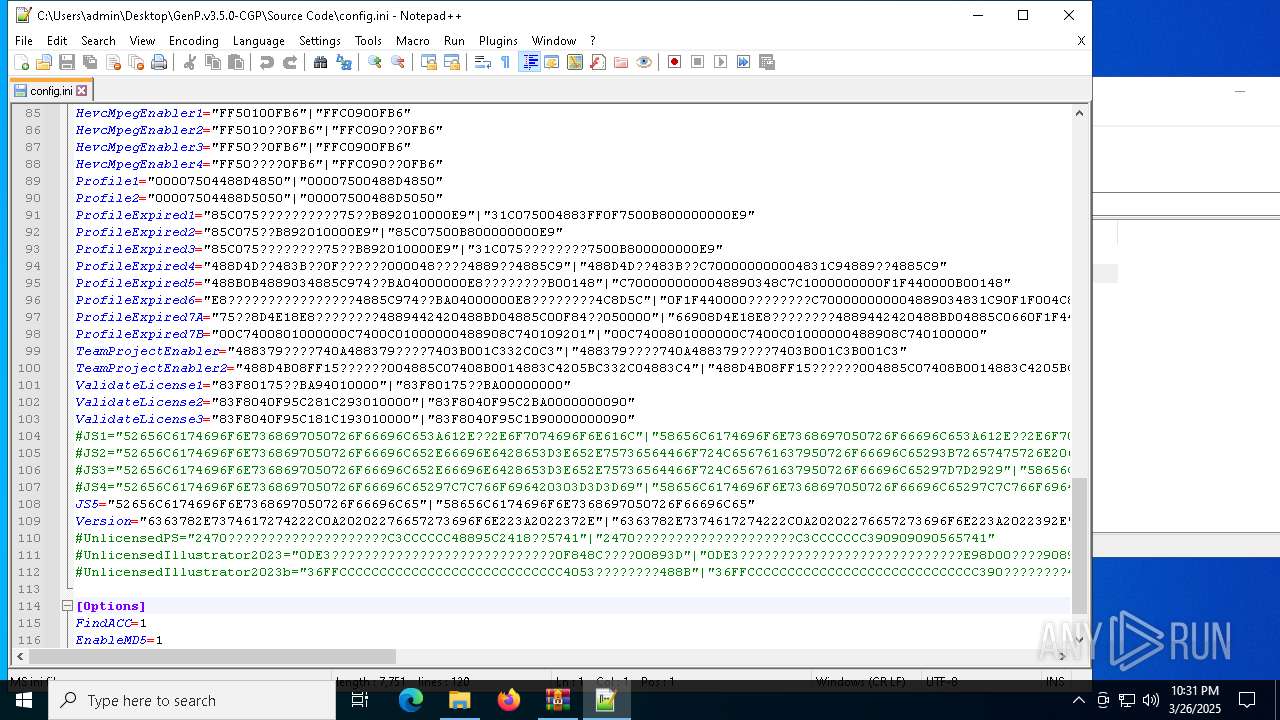Toggle synchronize vertical scrolling
The width and height of the screenshot is (1280, 720).
[429, 62]
